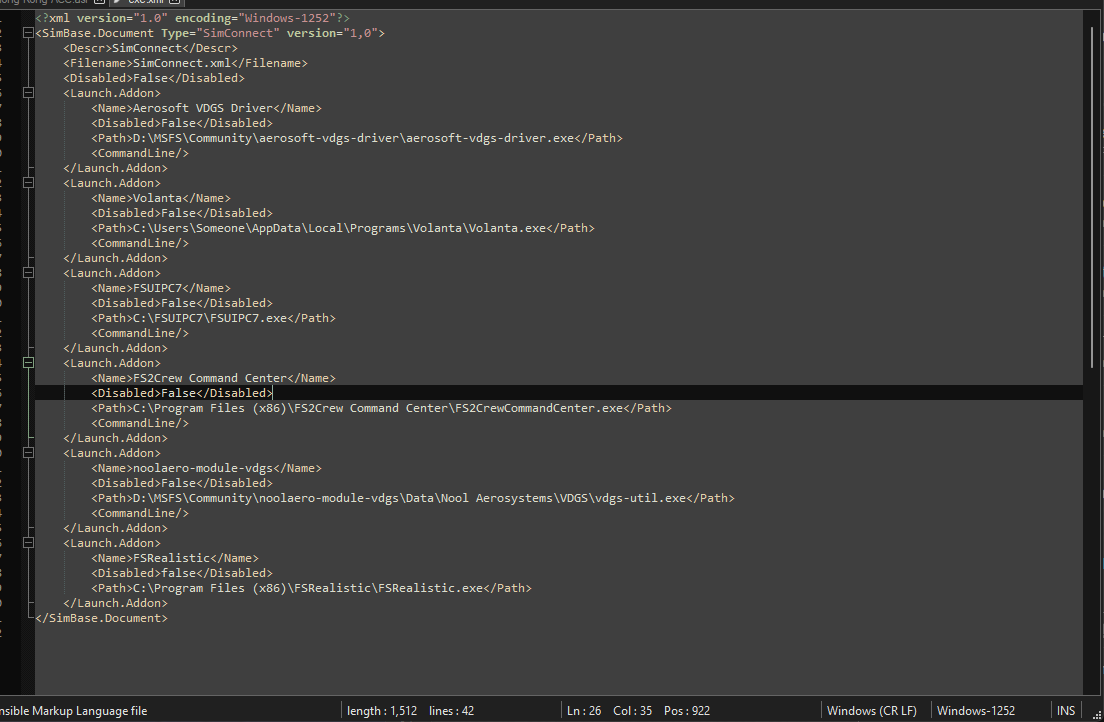Click the FSUIPC7.exe path line
This screenshot has width=1104, height=722.
point(213,318)
